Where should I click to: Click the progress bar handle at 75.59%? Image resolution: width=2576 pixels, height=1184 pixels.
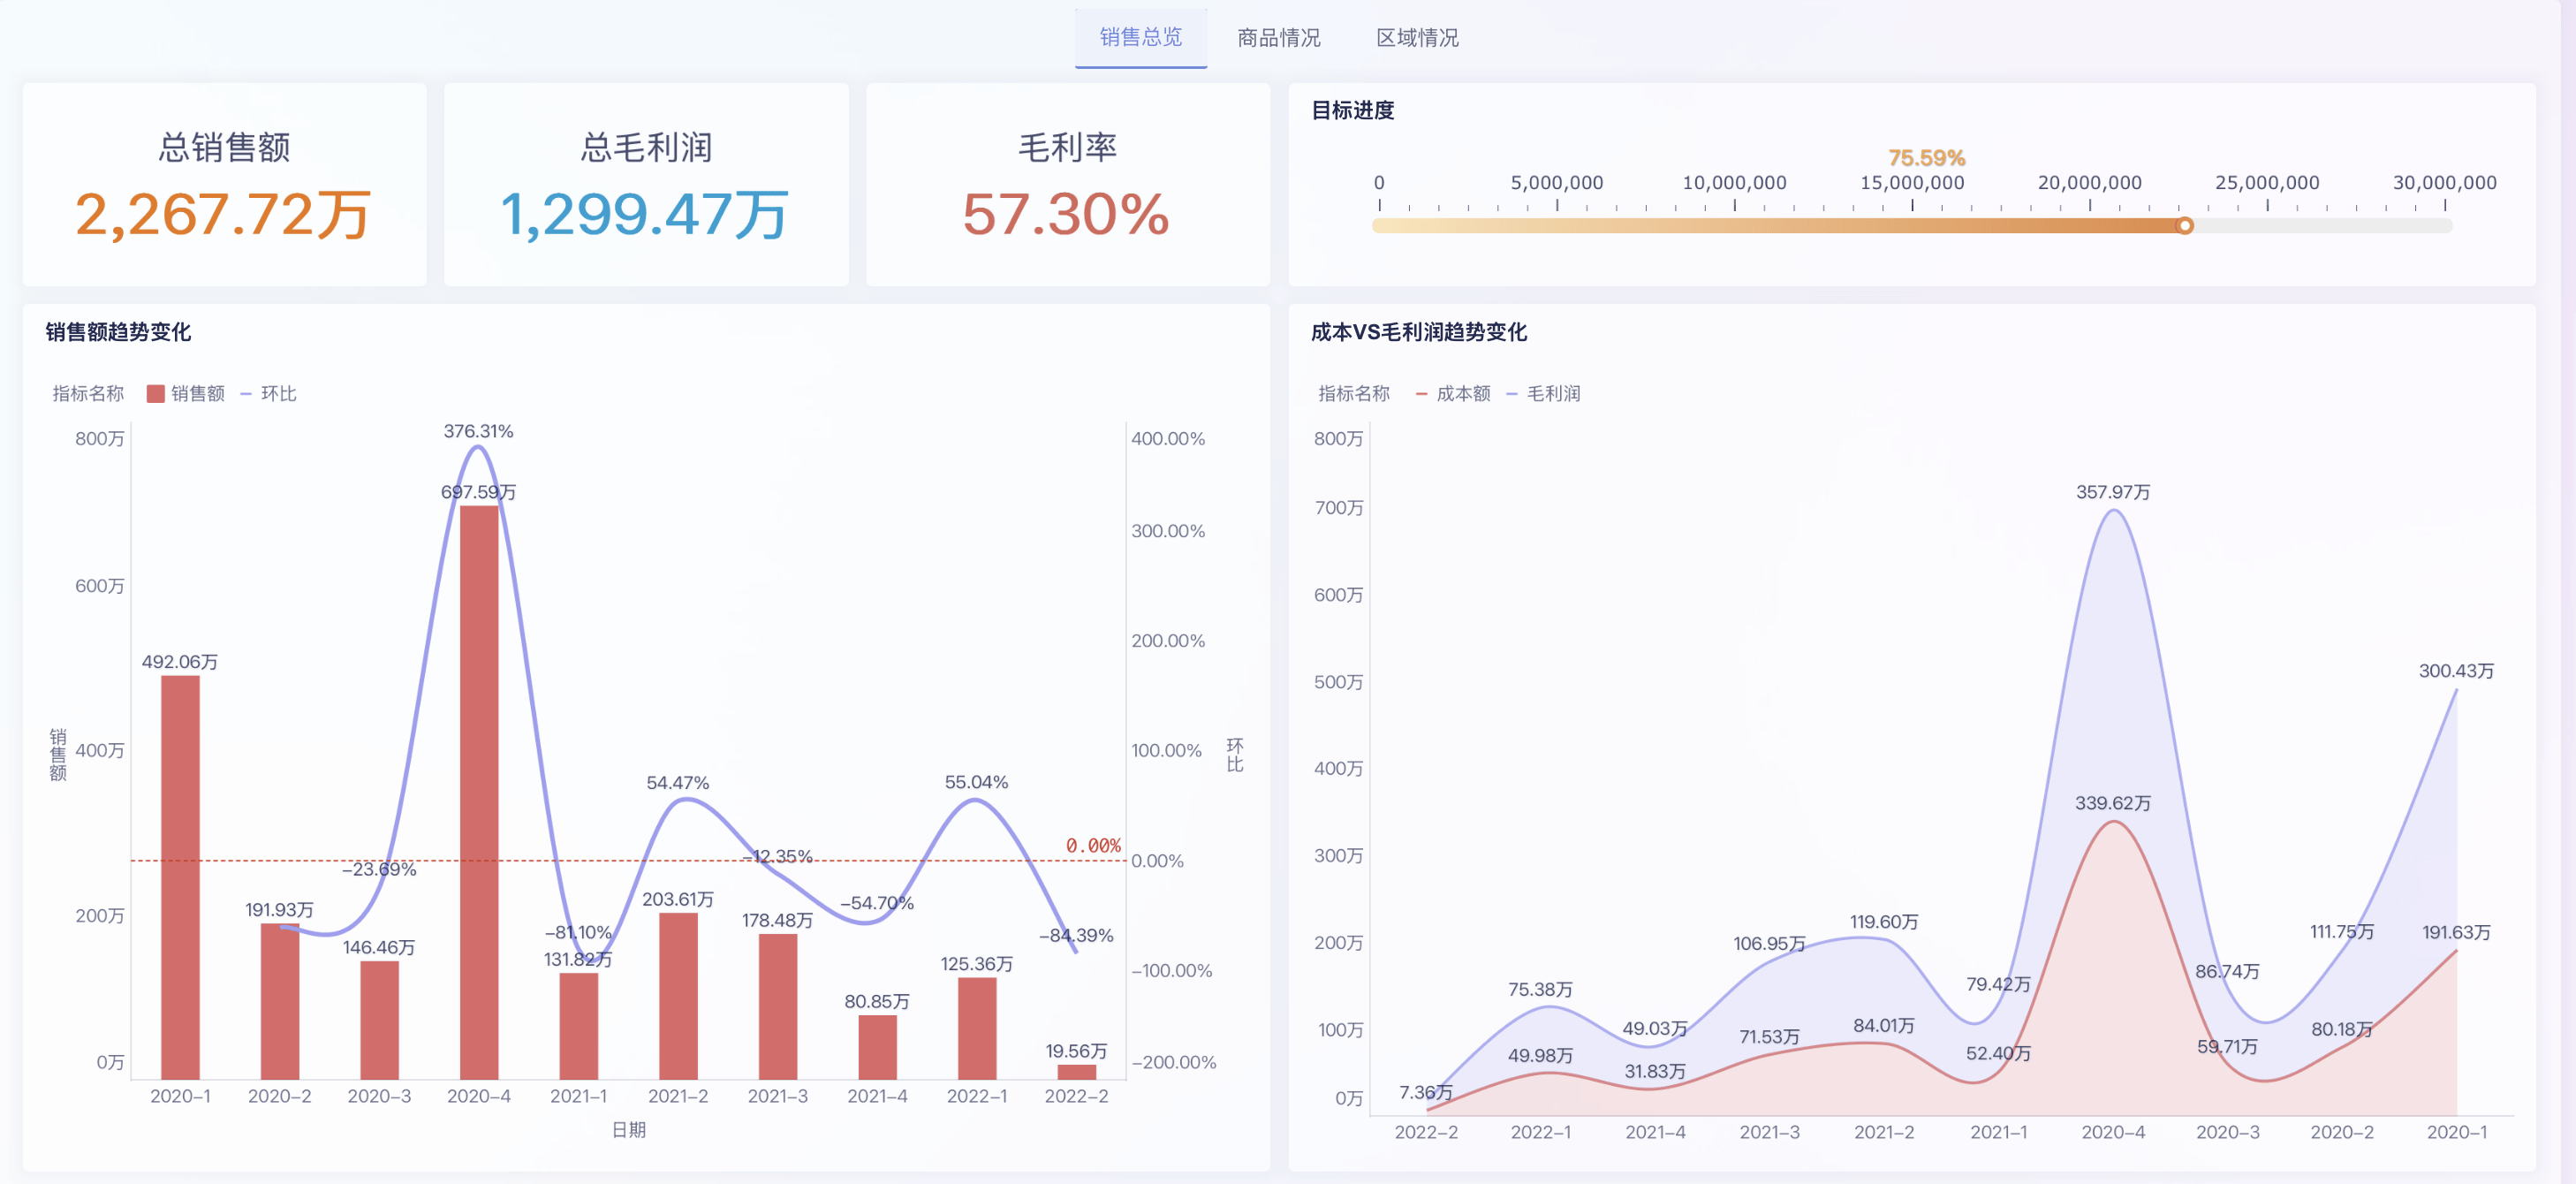click(x=2185, y=226)
